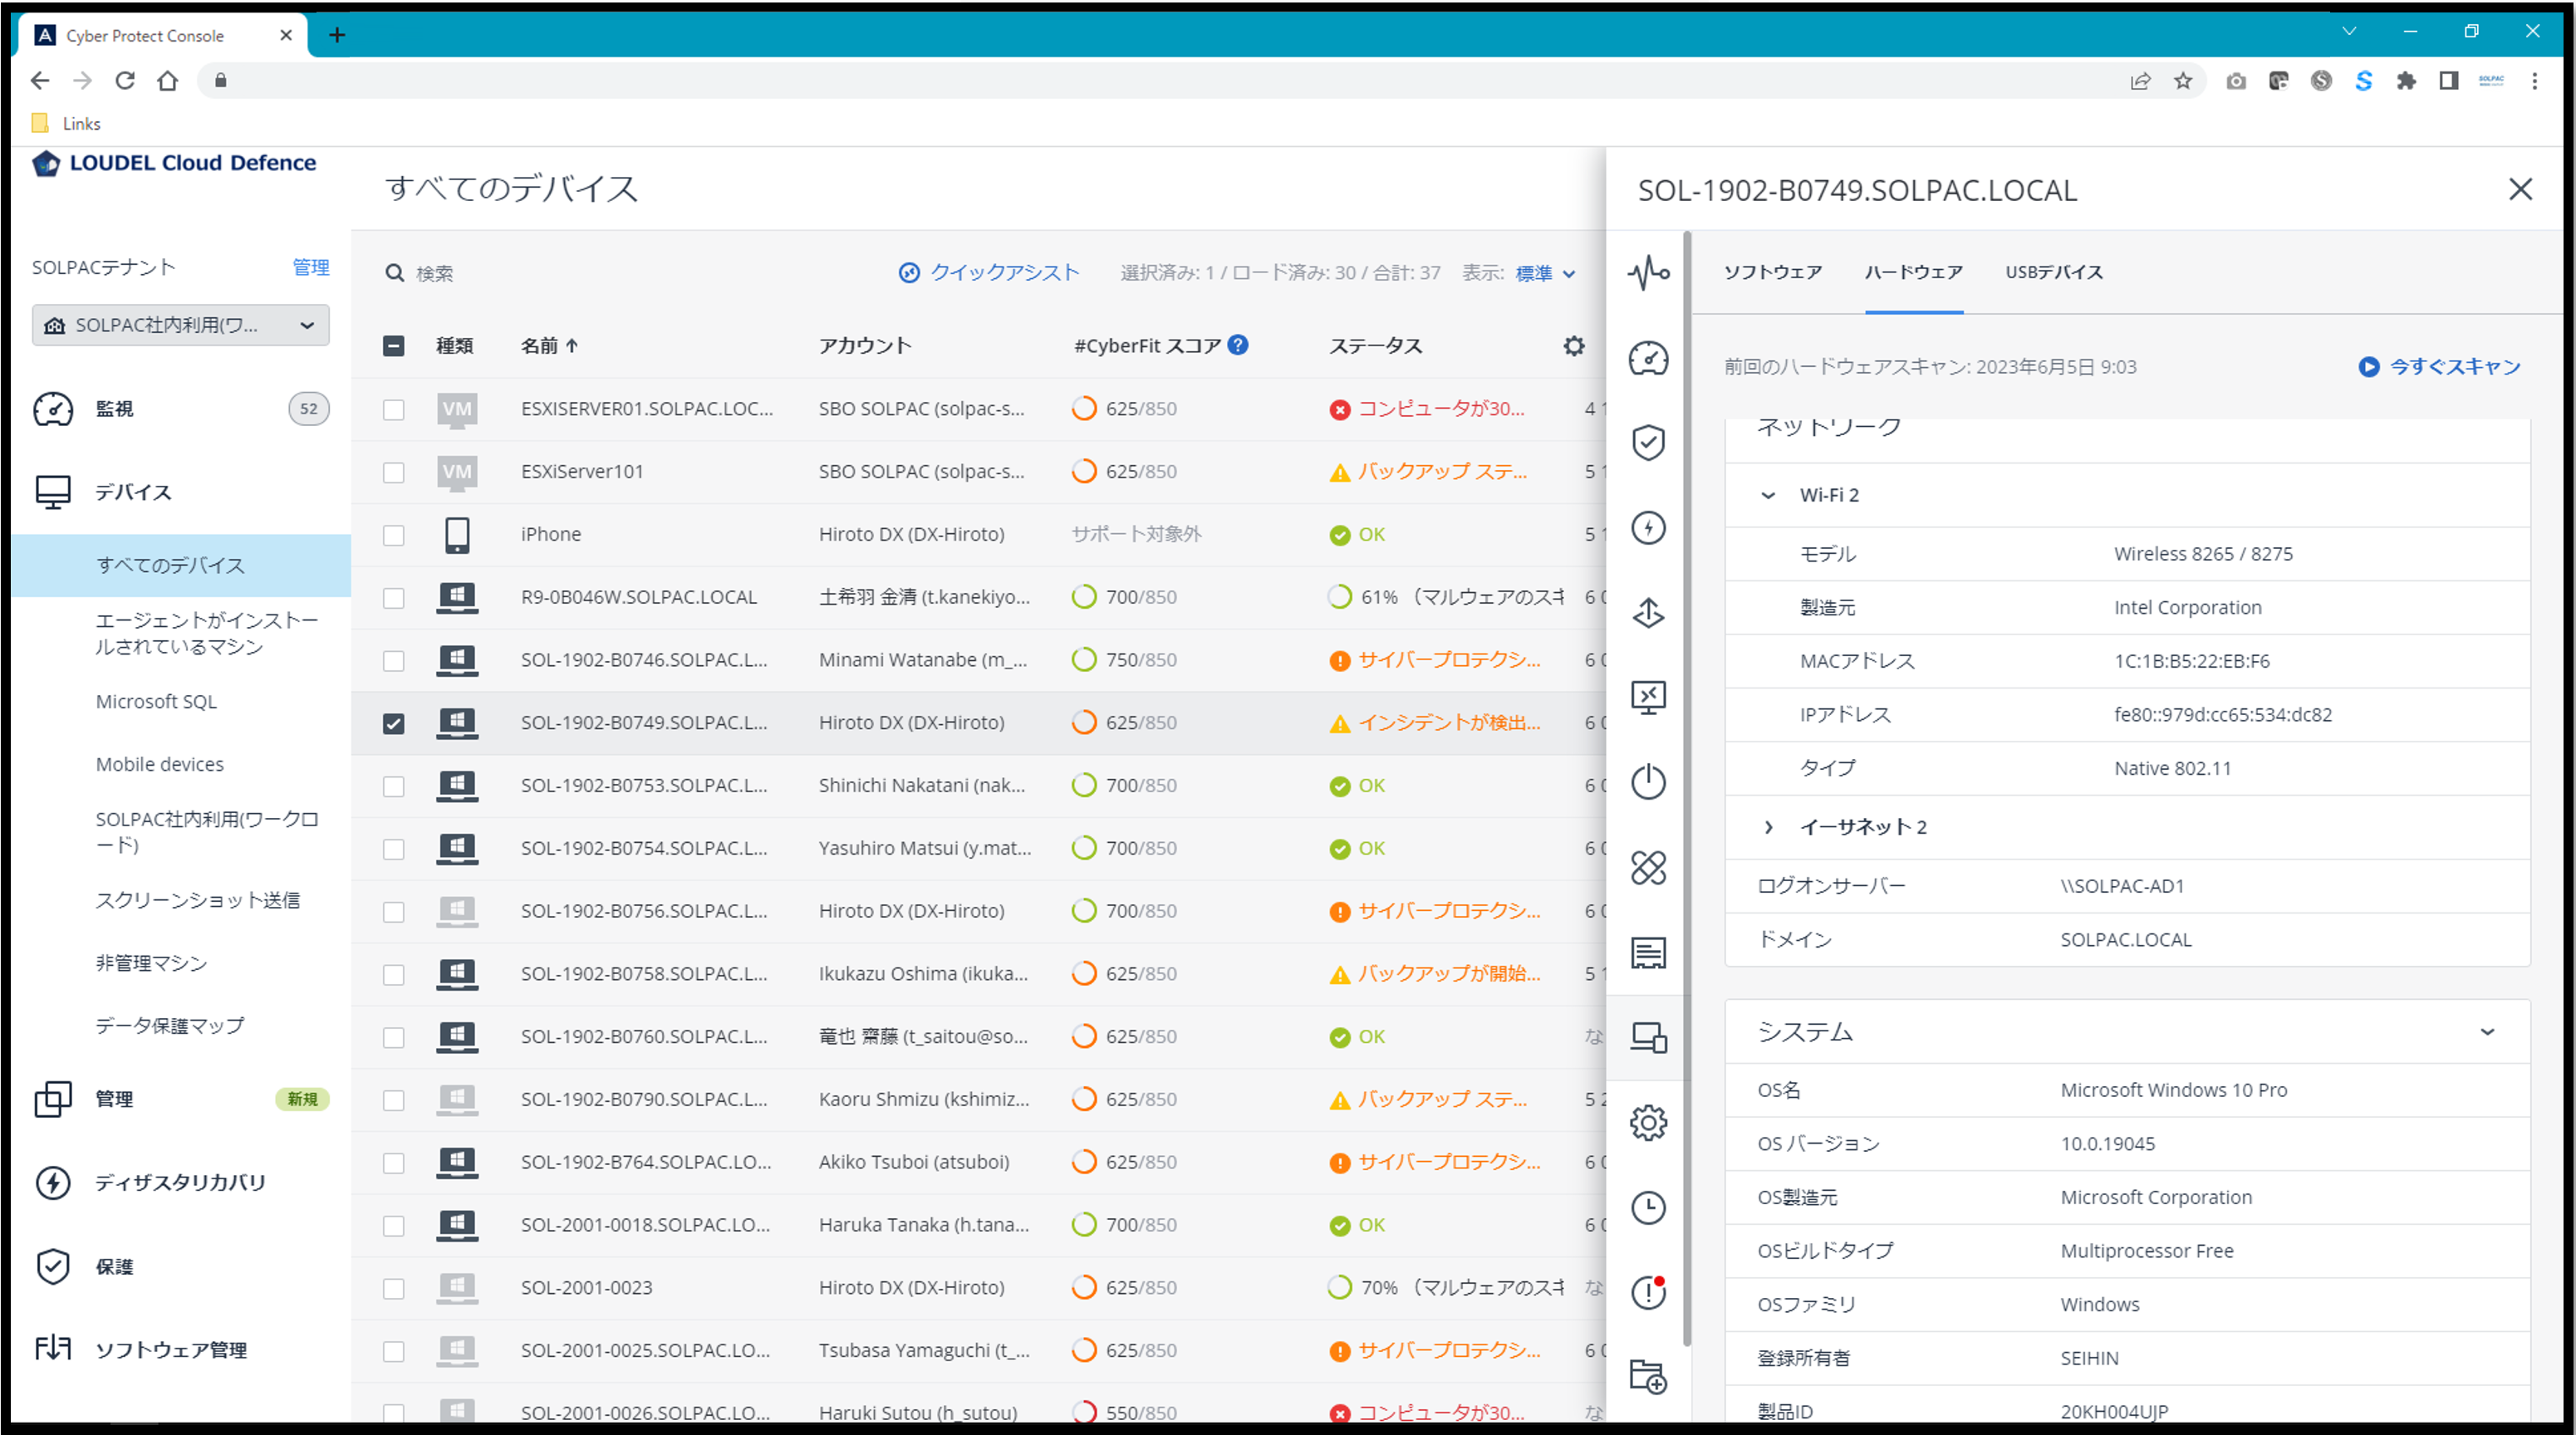2576x1435 pixels.
Task: Click the browser reload icon
Action: (125, 80)
